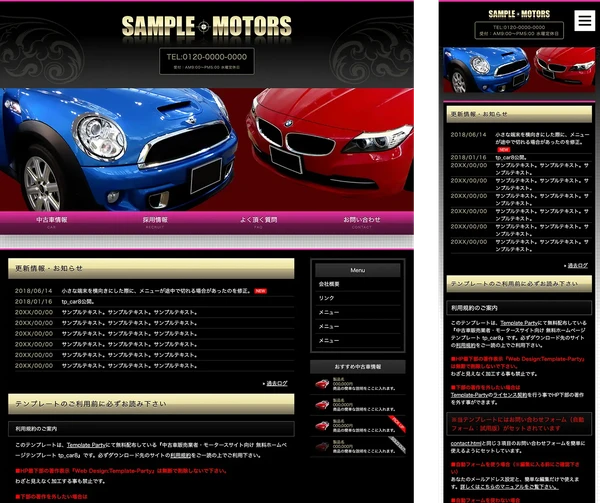Open the Template Party link in mobile preview
Screen dimensions: 600x503
click(x=519, y=323)
